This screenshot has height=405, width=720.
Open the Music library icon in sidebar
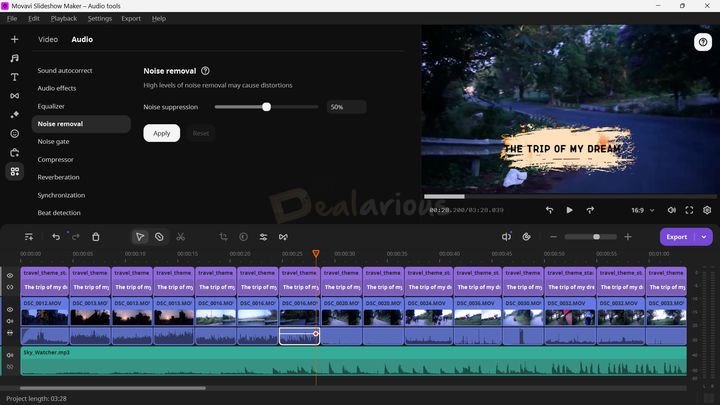[15, 58]
